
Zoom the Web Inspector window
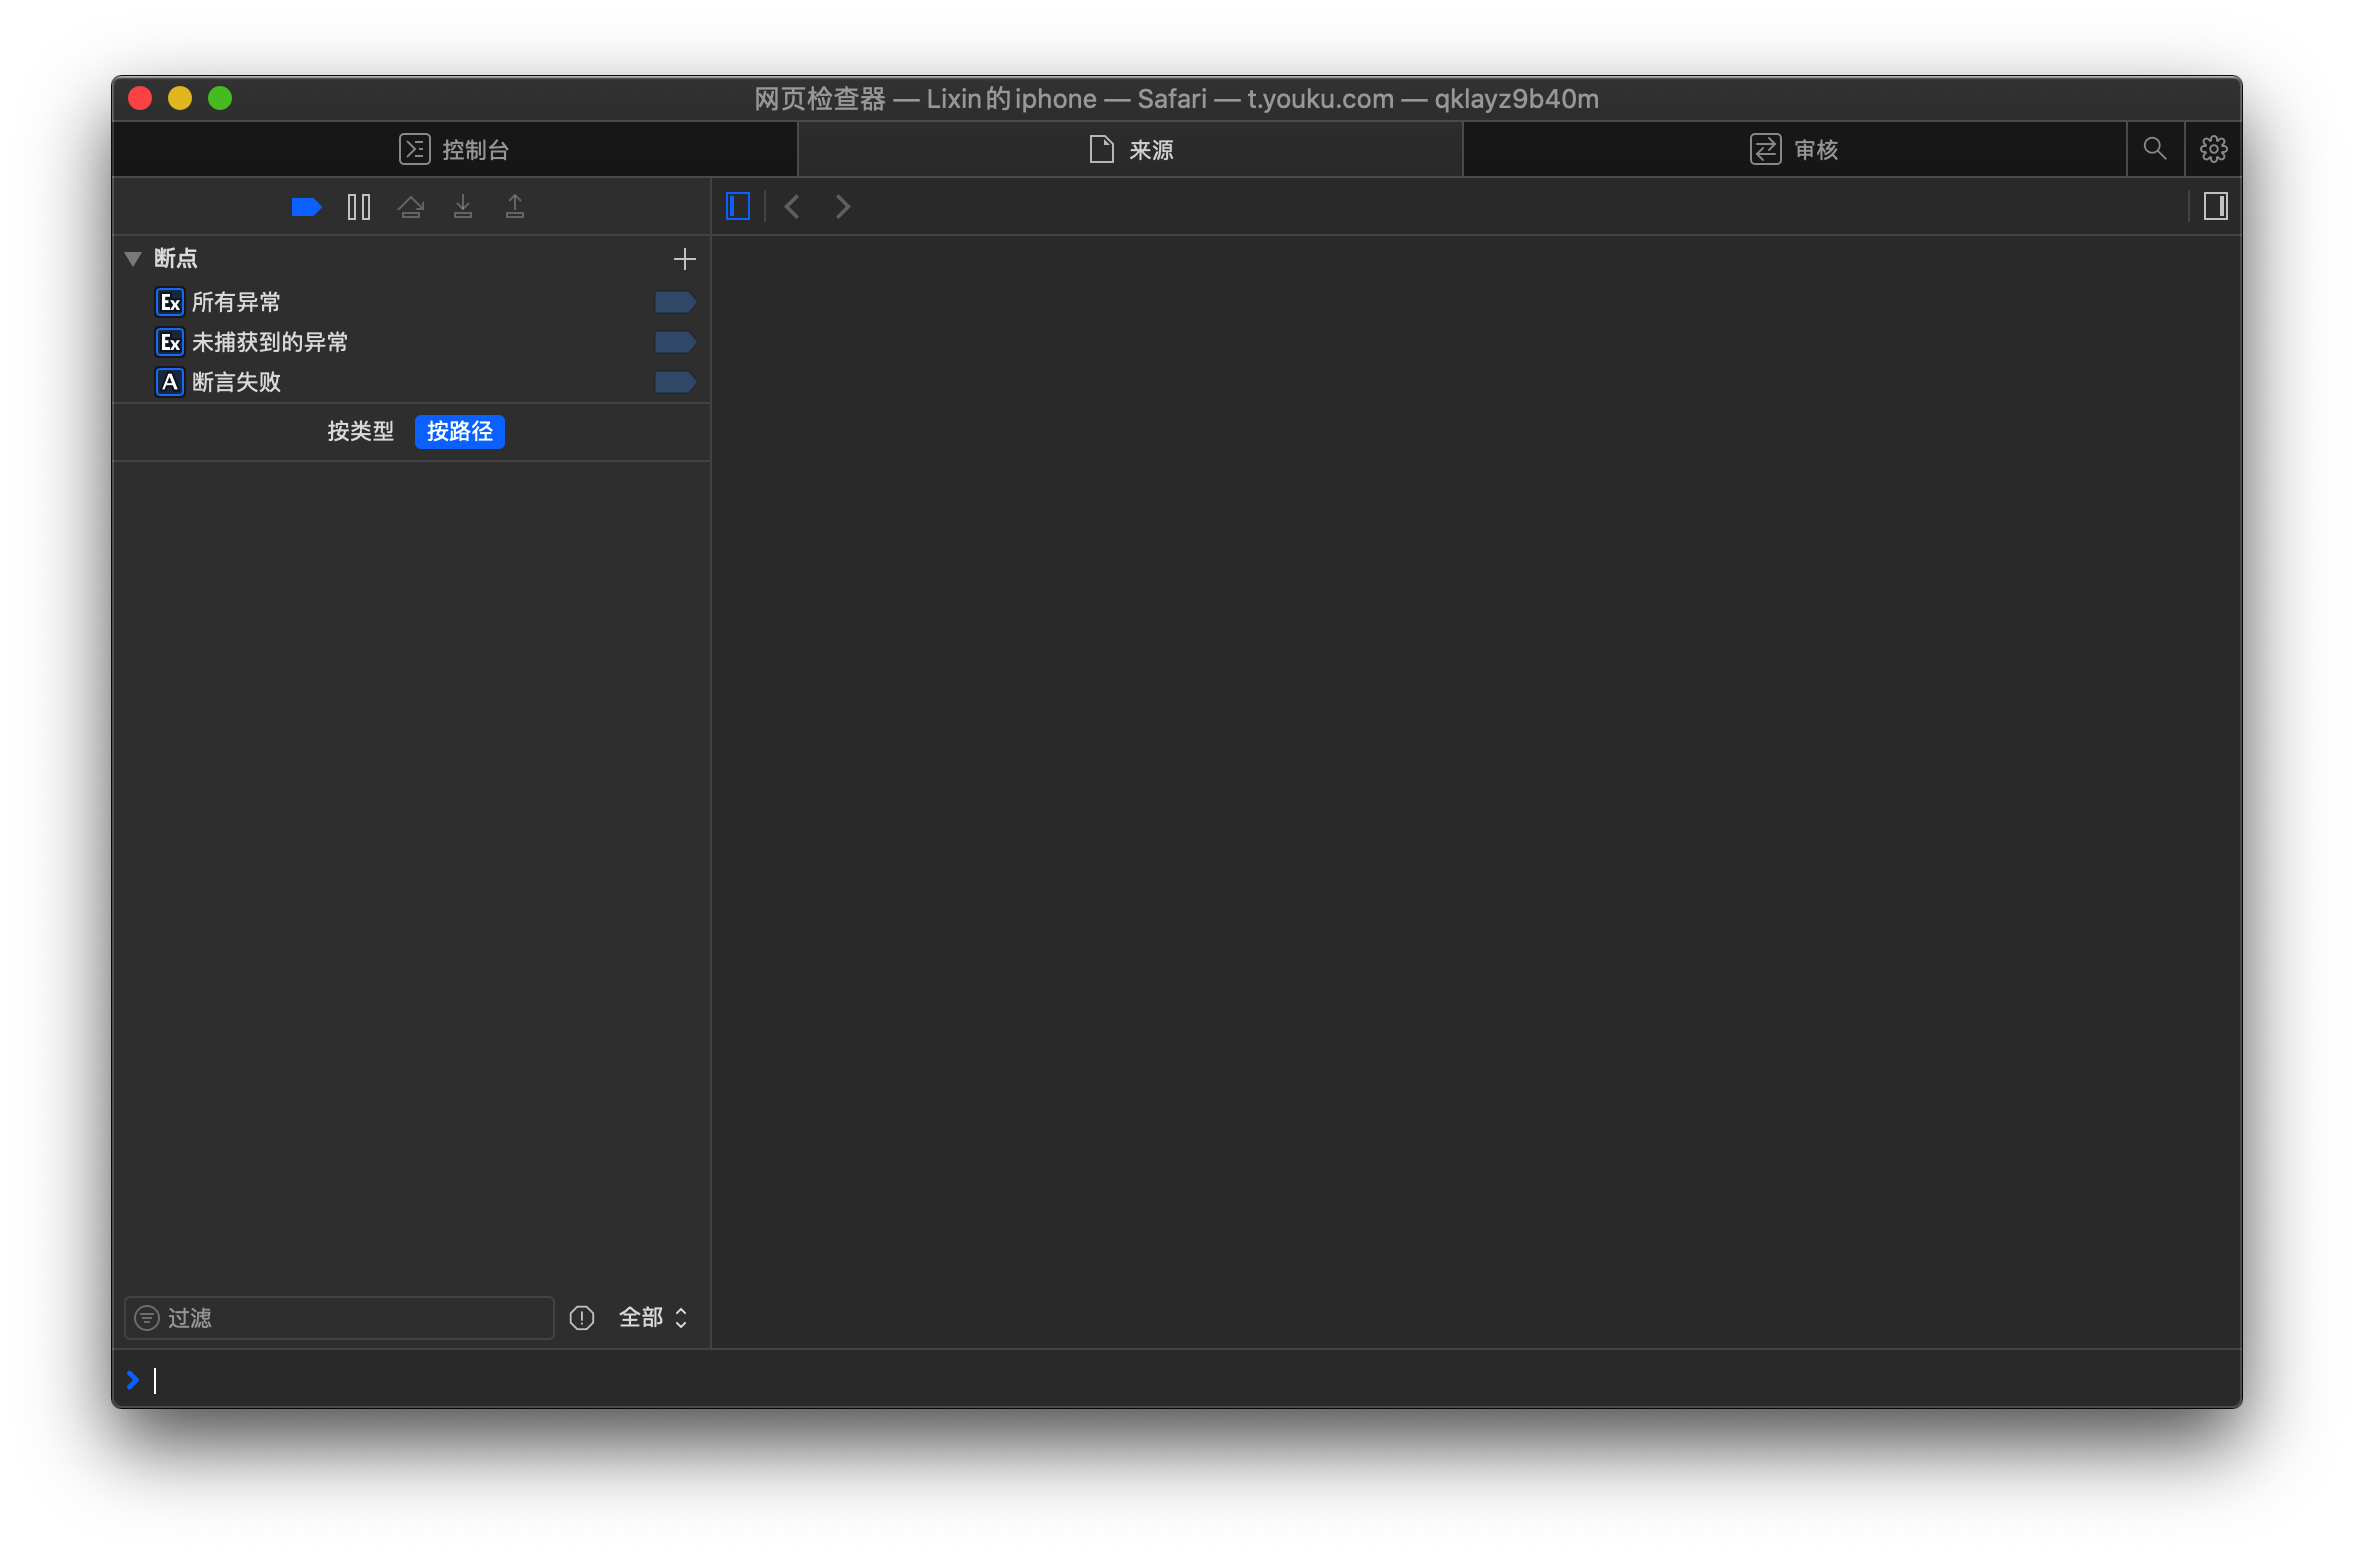tap(220, 98)
